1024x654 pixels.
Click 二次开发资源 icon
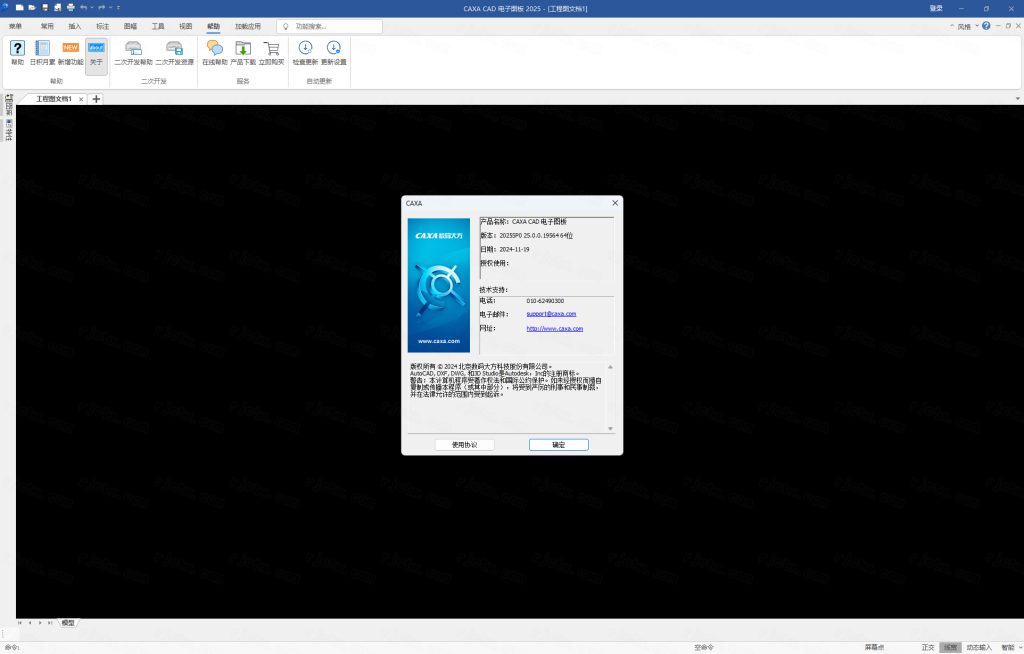pos(174,48)
